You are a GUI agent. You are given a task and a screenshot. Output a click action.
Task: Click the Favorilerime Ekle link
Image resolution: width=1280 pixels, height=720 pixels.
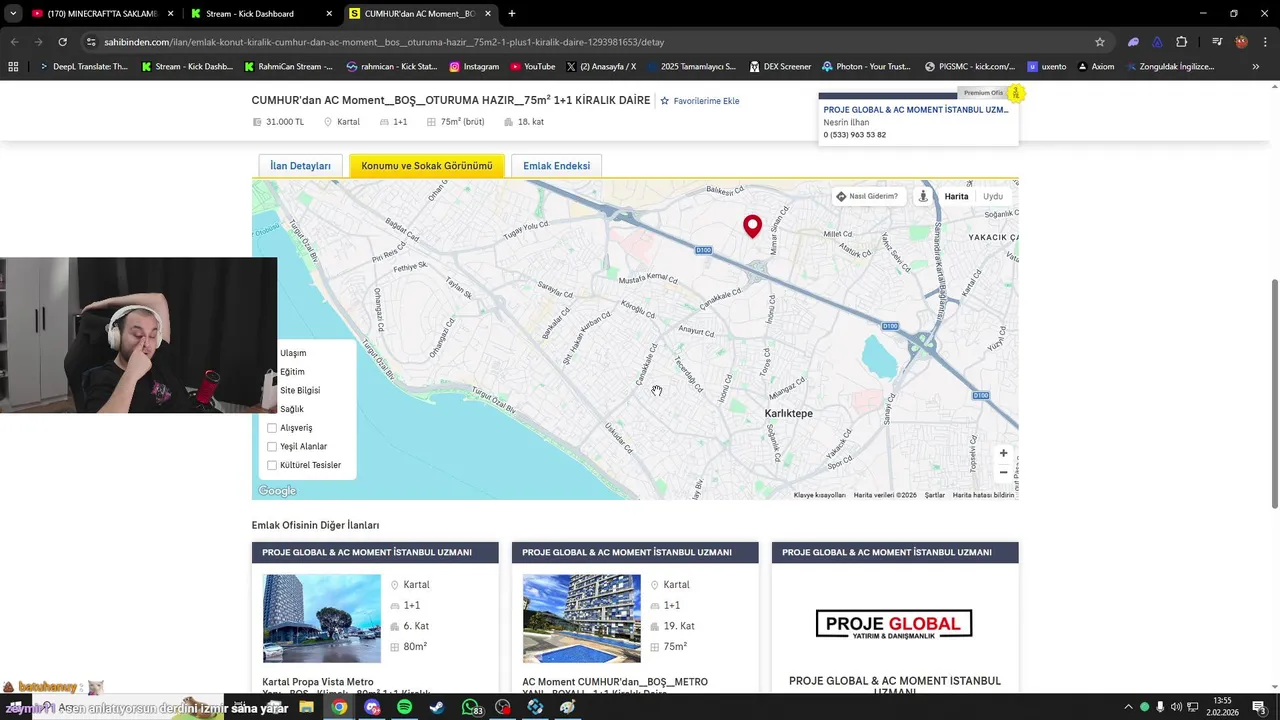(706, 101)
